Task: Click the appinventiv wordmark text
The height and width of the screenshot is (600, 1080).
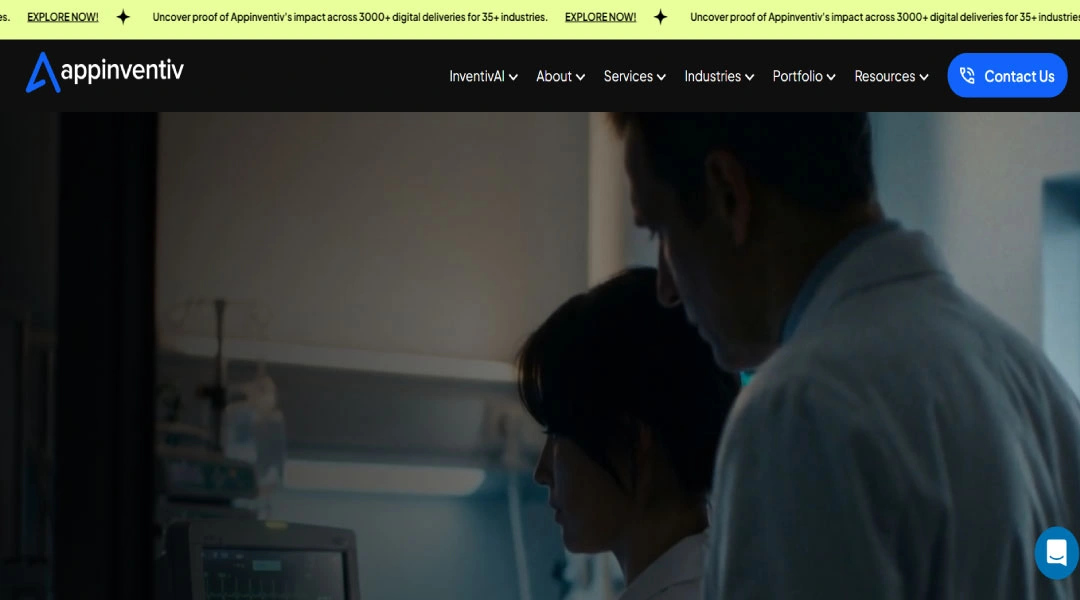Action: click(x=123, y=70)
